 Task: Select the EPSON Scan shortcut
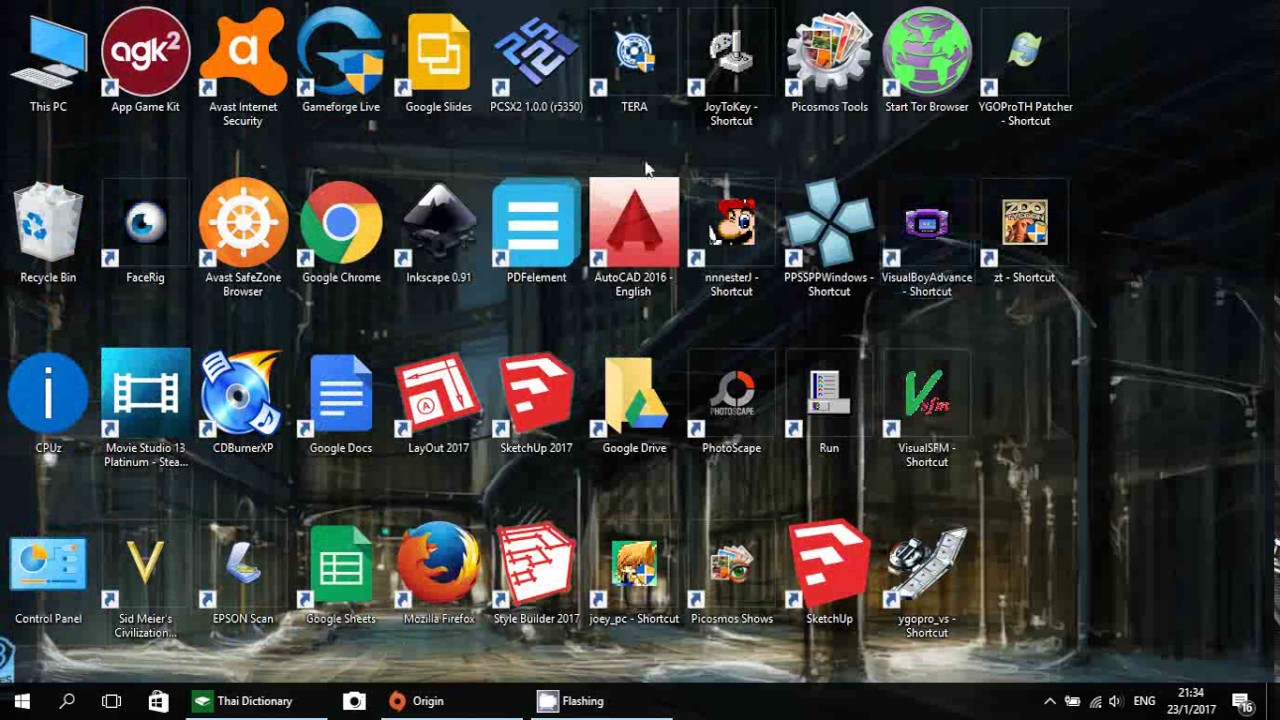coord(243,573)
